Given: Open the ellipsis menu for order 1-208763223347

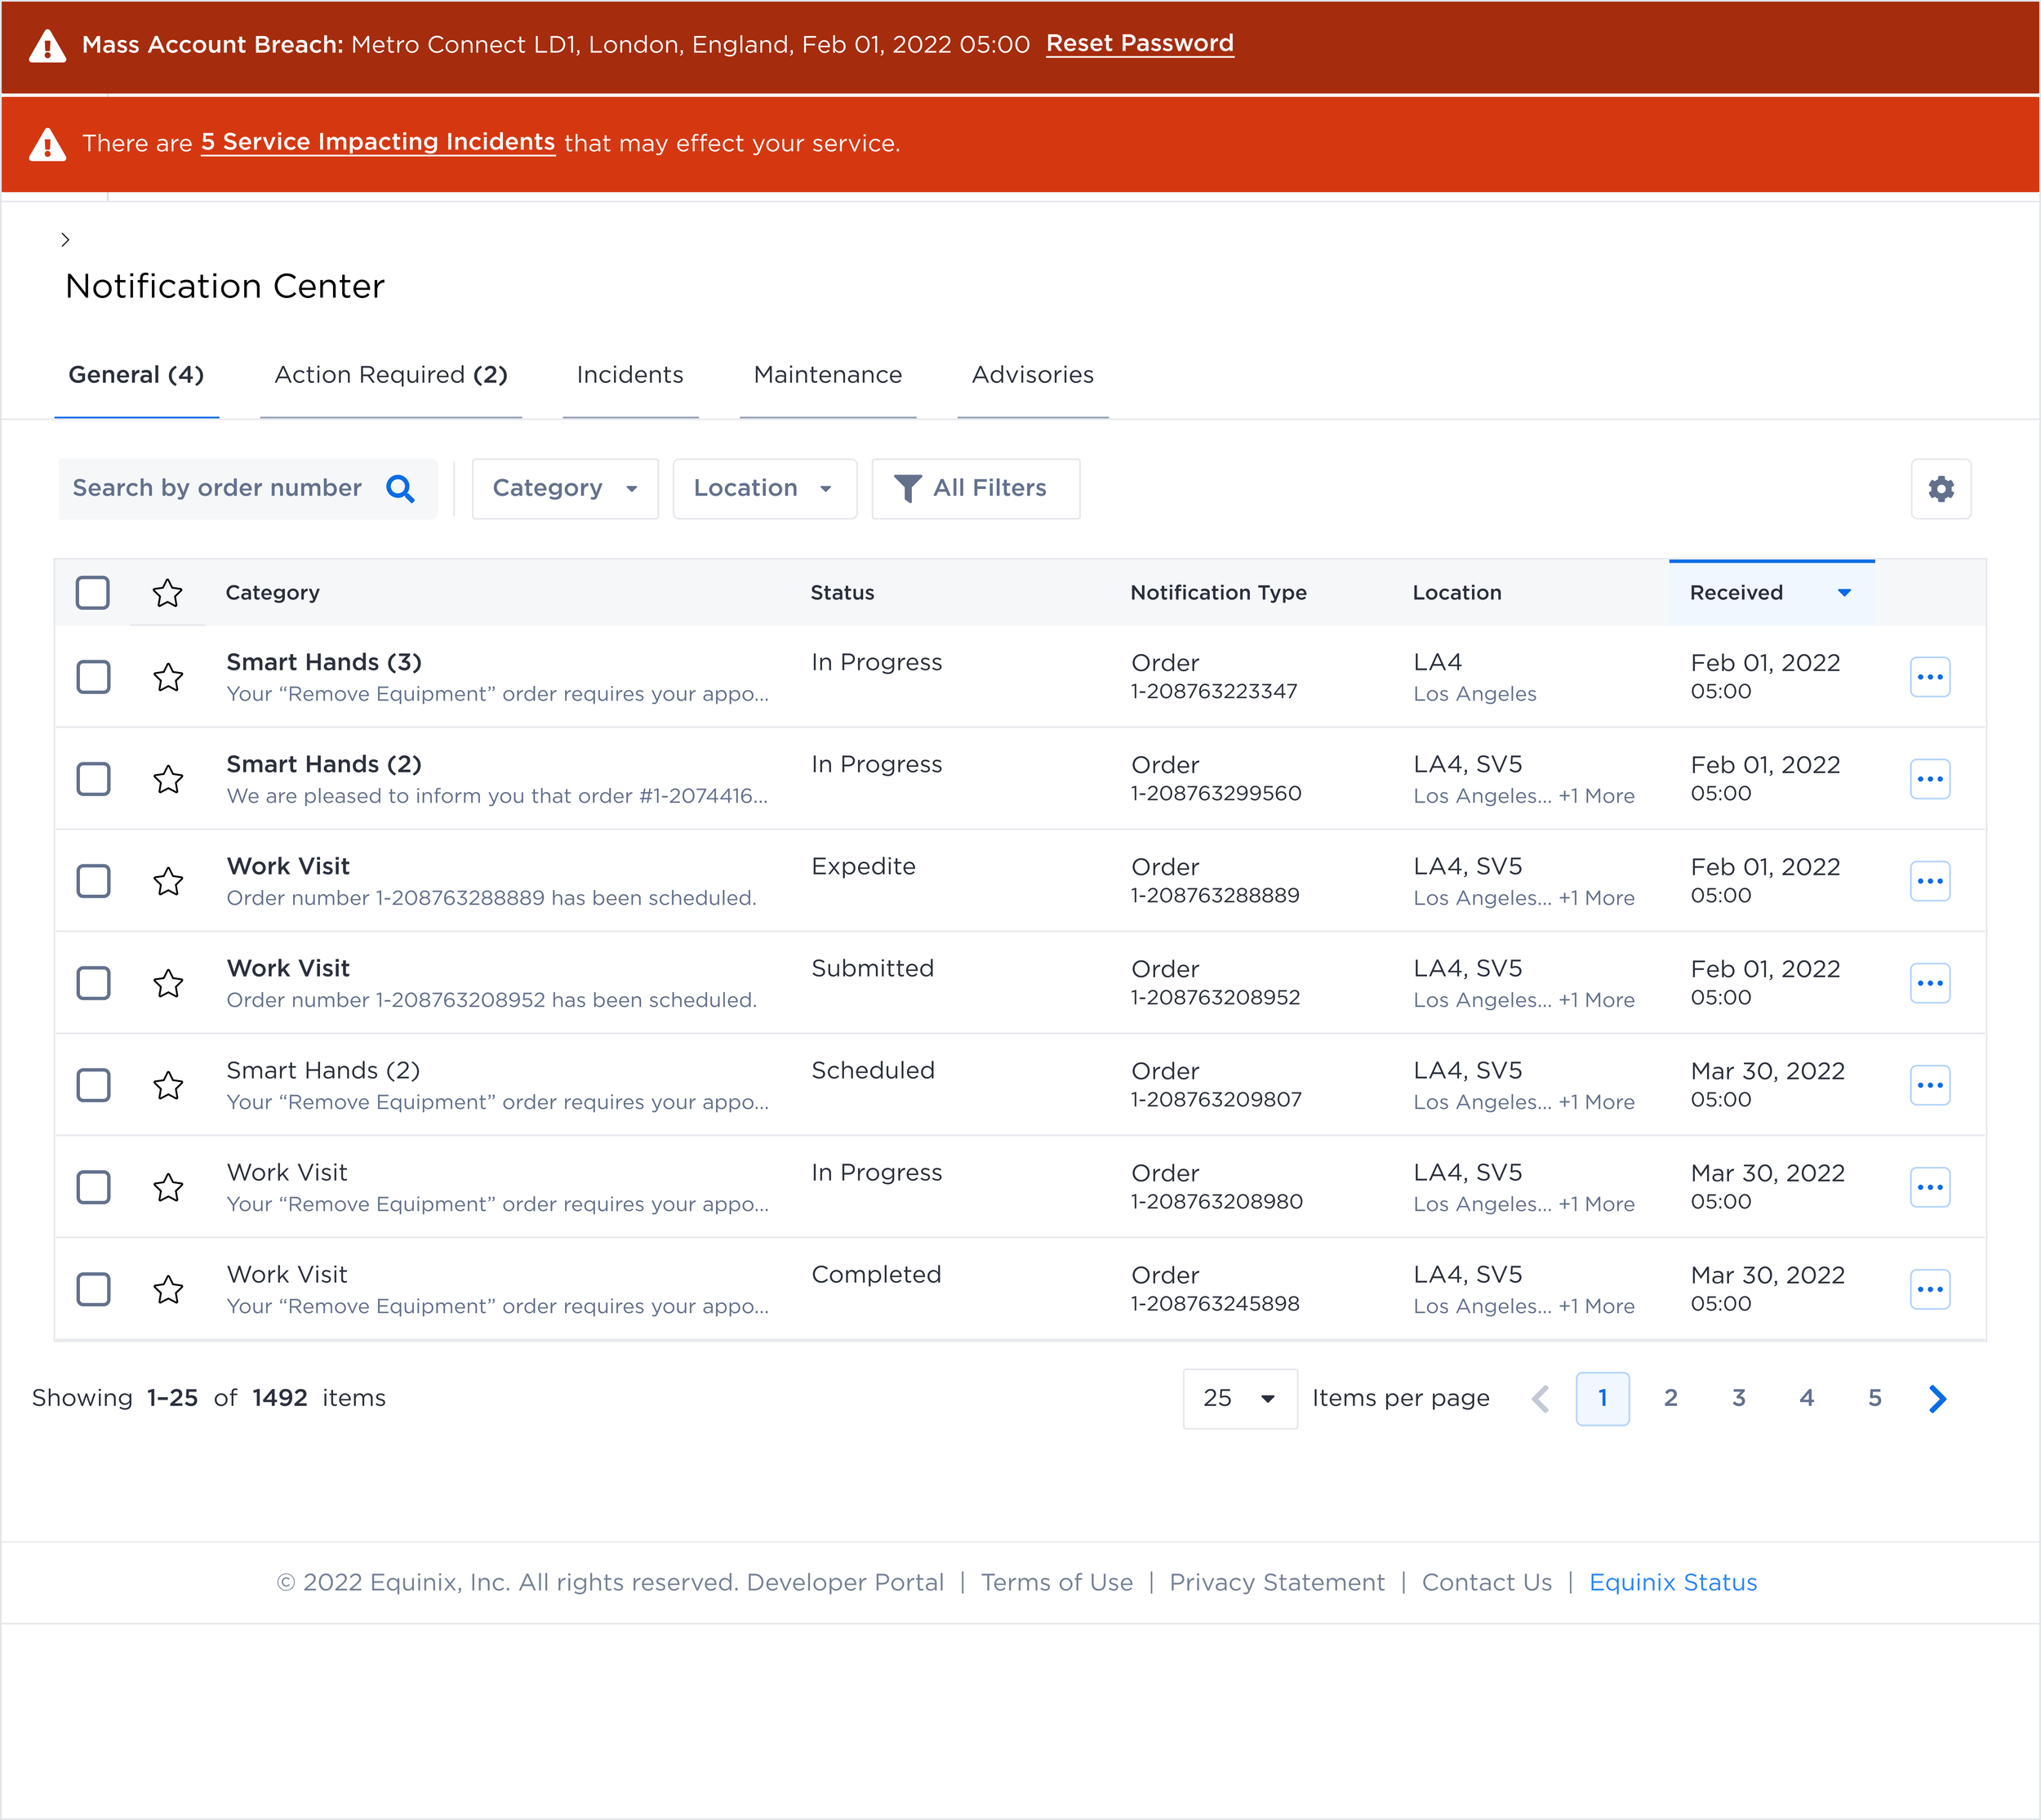Looking at the screenshot, I should pos(1931,677).
